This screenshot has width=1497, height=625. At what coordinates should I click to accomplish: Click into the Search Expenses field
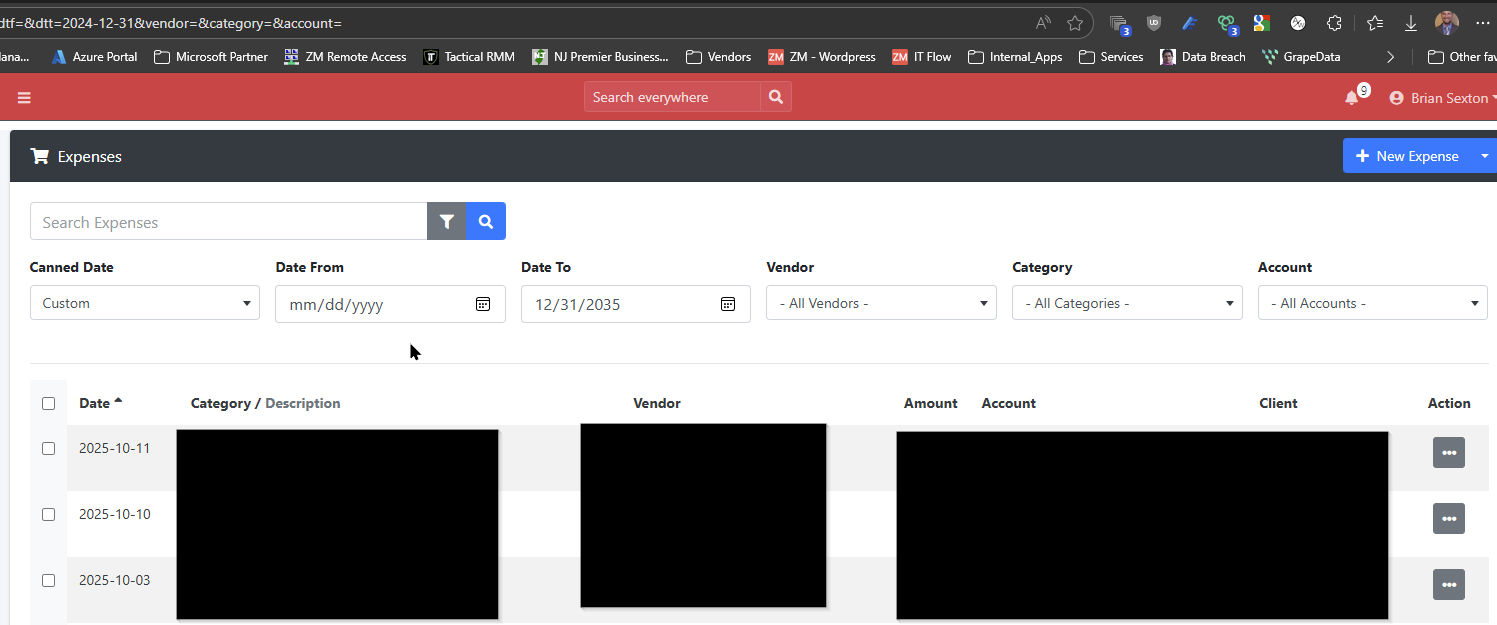point(228,222)
